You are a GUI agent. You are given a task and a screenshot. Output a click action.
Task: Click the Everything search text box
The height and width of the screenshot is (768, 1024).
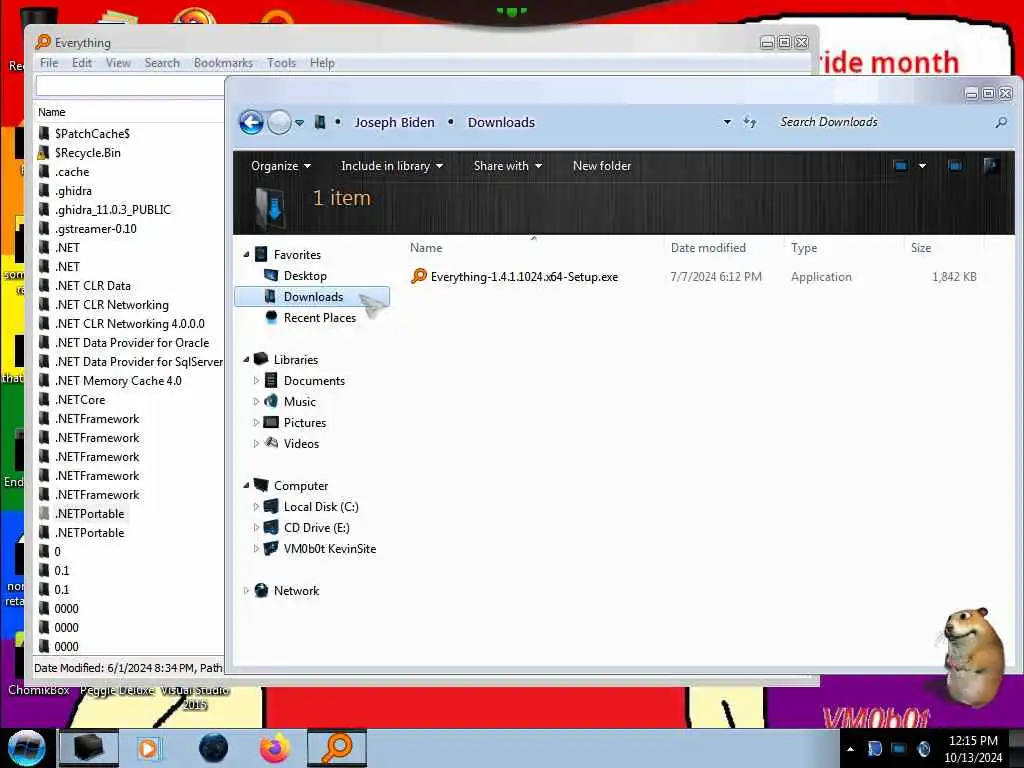pyautogui.click(x=131, y=86)
